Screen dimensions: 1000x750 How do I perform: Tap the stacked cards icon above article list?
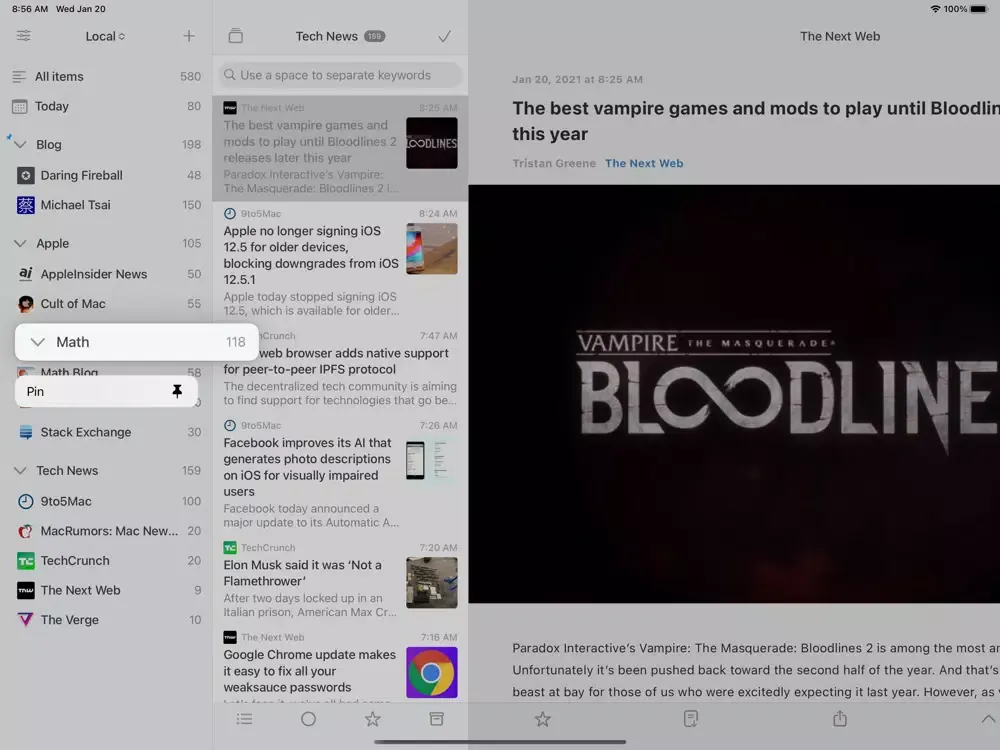(235, 36)
